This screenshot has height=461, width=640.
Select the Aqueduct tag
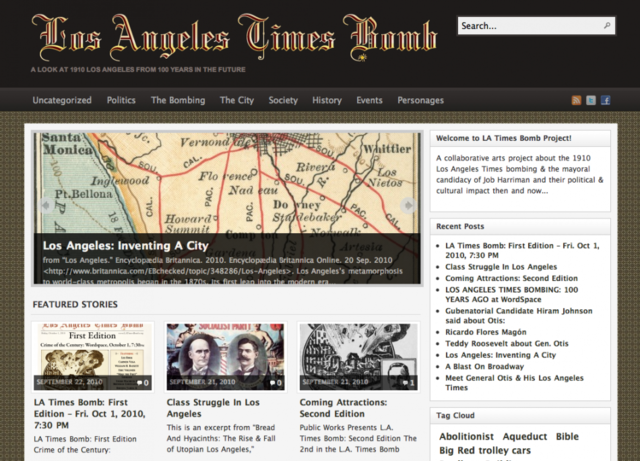pos(524,437)
